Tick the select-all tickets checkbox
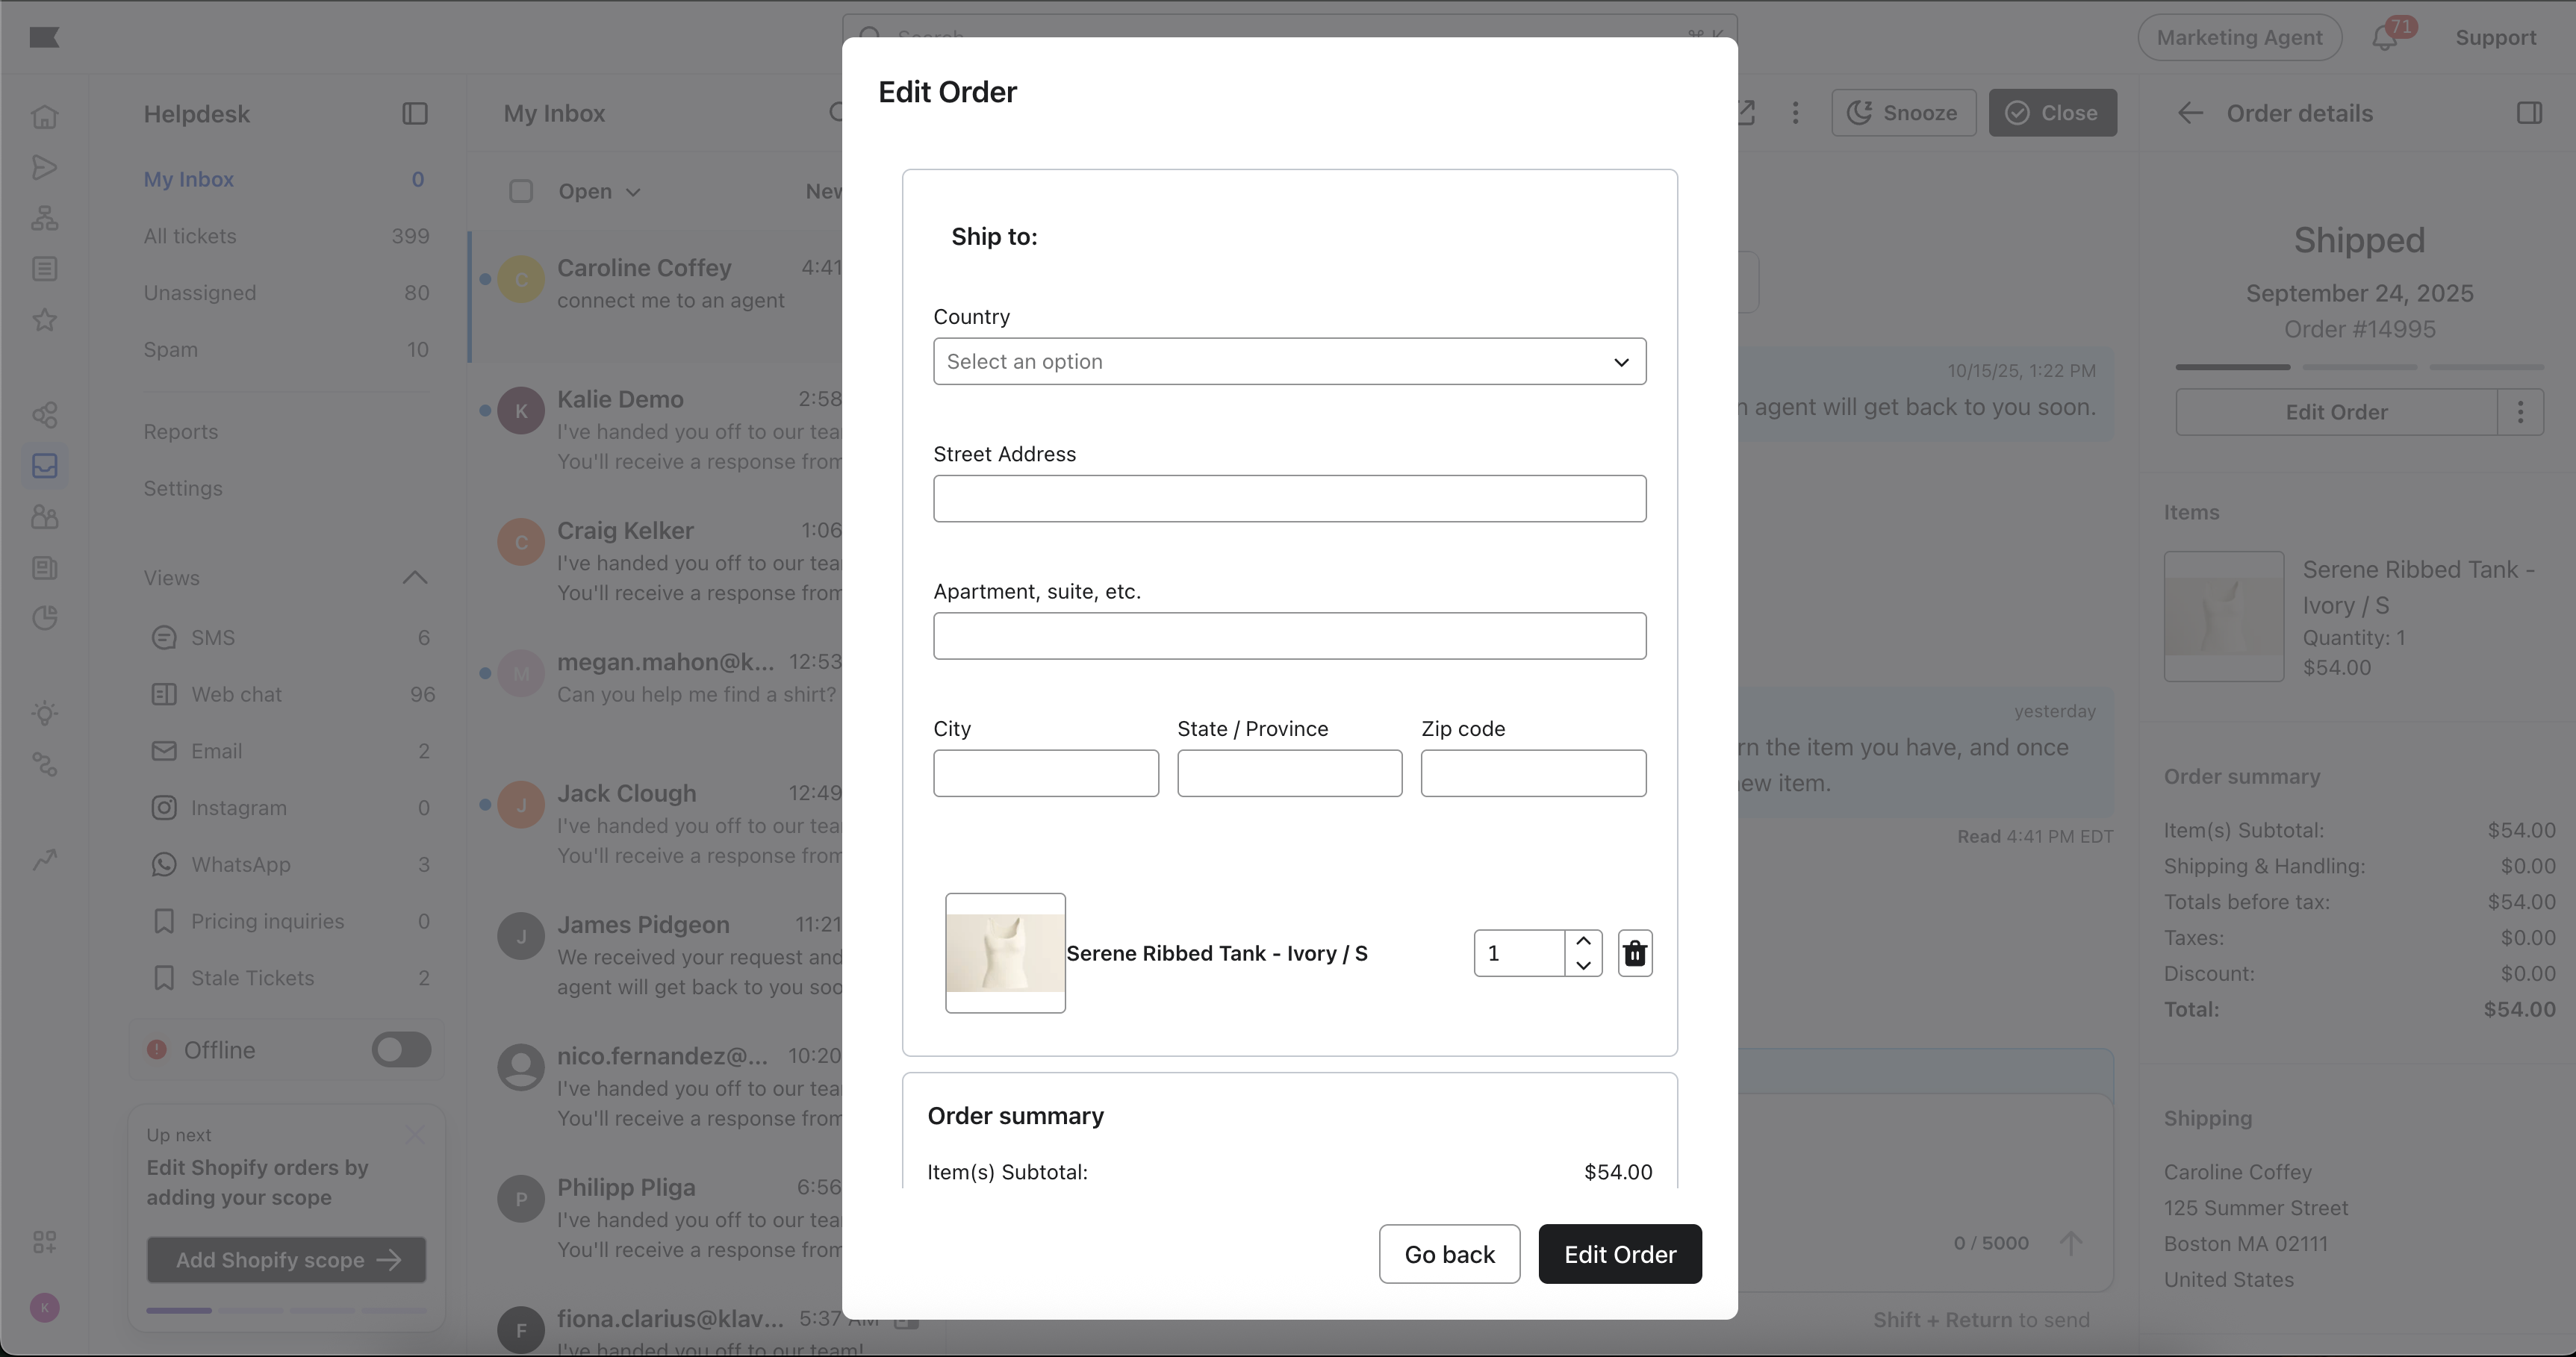This screenshot has height=1357, width=2576. 521,191
